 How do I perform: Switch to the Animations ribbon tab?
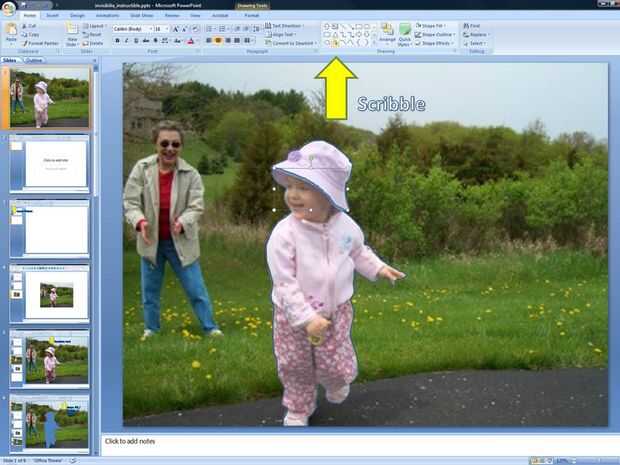coord(107,15)
